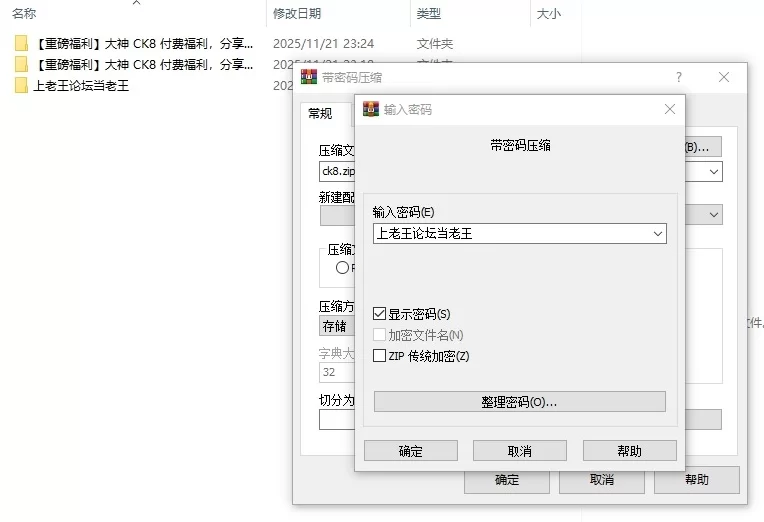Click 确定 in the background 带密码压缩 window
764x522 pixels.
coord(507,480)
